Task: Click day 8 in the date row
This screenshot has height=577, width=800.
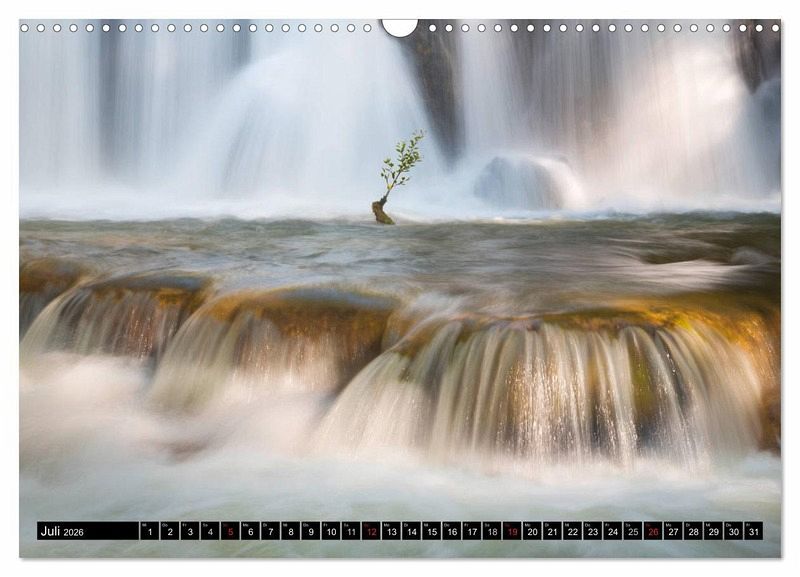Action: pyautogui.click(x=290, y=531)
